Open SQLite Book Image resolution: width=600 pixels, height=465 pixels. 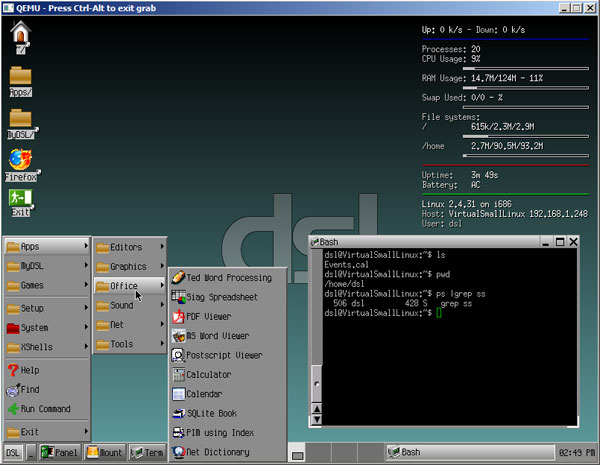pyautogui.click(x=228, y=413)
